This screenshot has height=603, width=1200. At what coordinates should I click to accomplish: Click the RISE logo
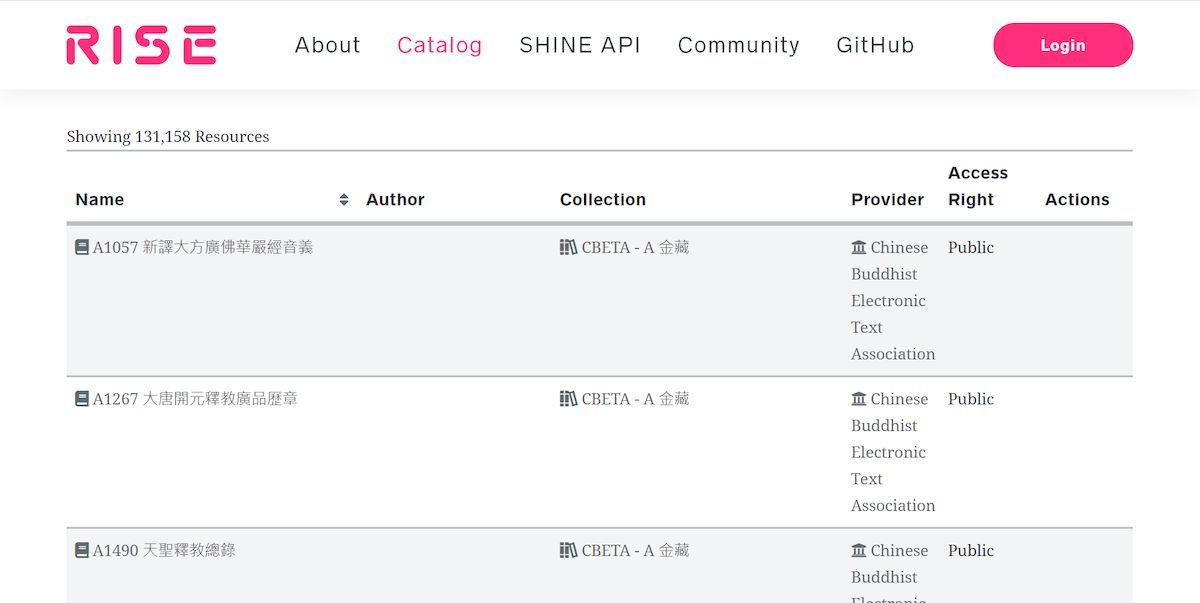coord(141,45)
